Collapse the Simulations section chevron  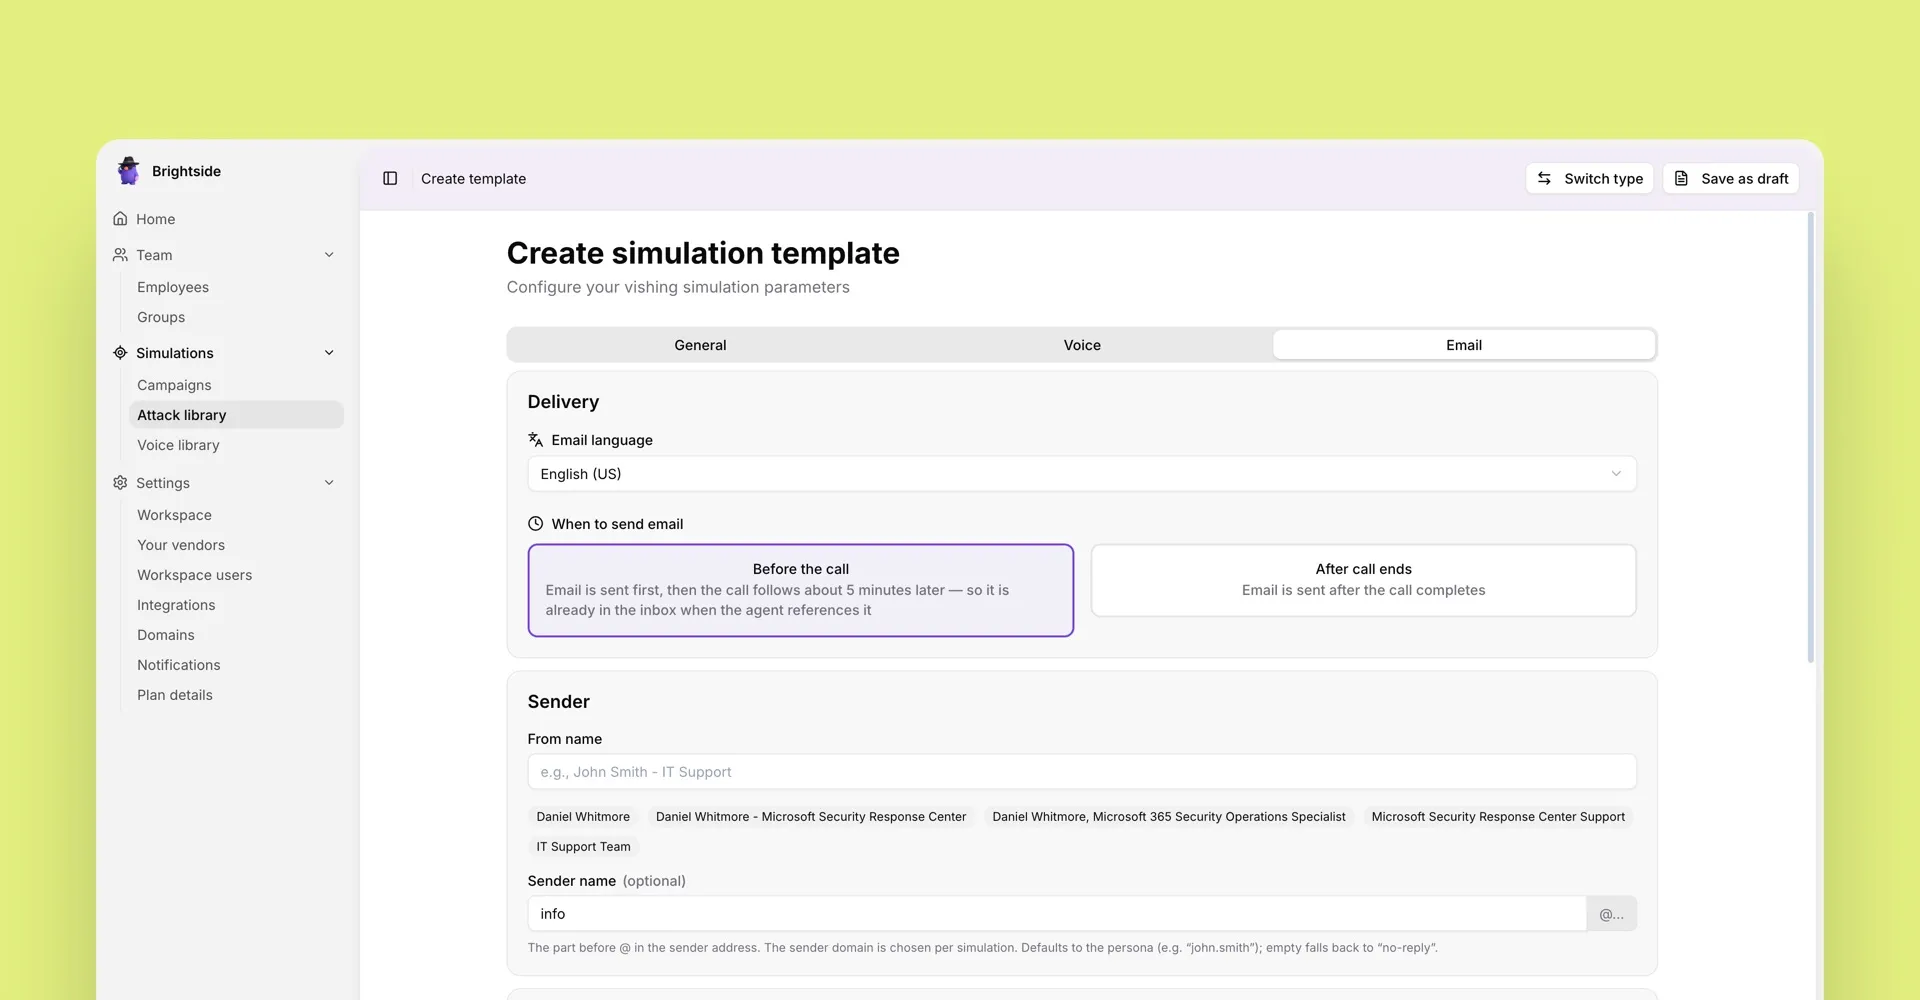point(329,353)
